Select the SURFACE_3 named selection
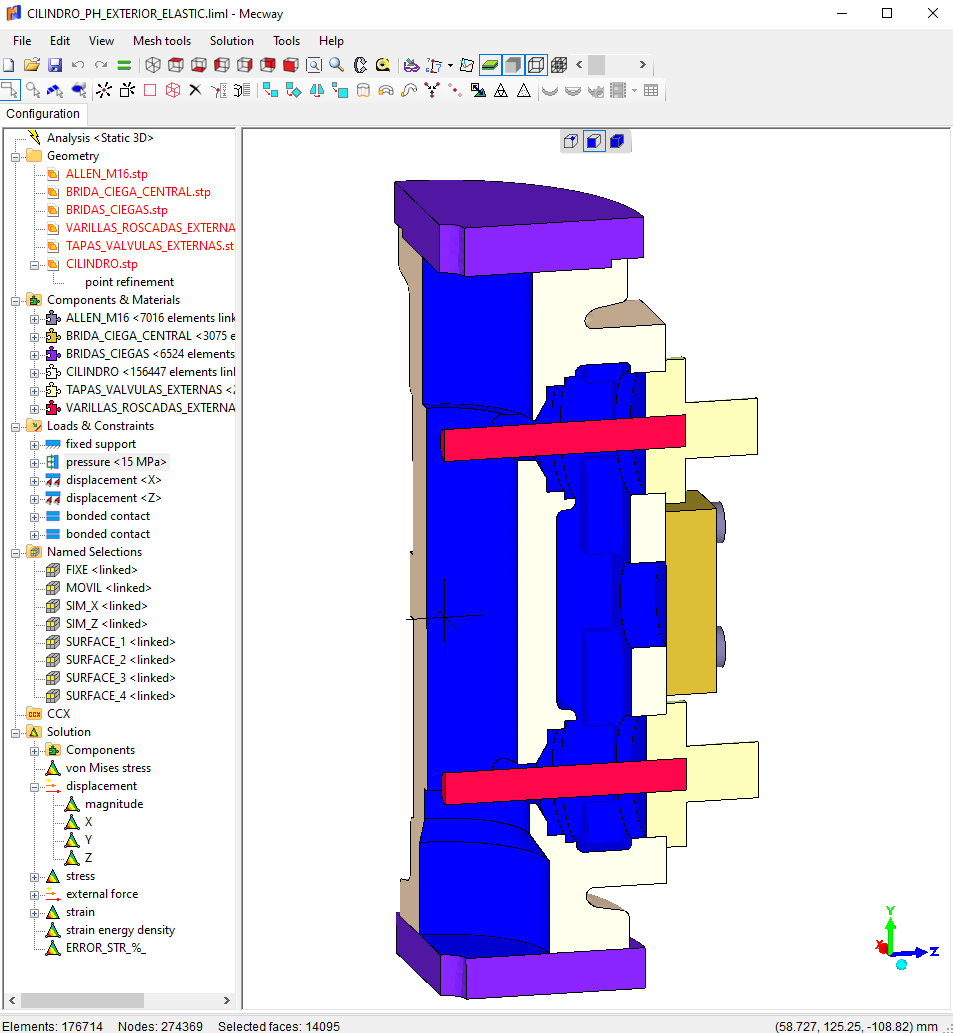Viewport: 953px width, 1033px height. pos(121,678)
